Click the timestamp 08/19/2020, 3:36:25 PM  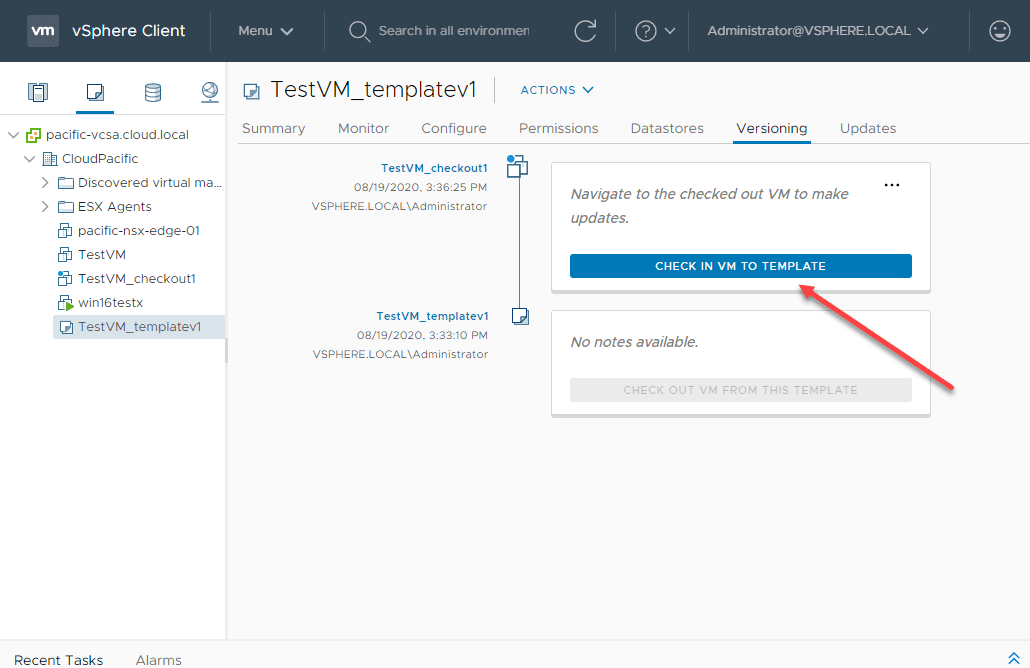click(x=420, y=187)
